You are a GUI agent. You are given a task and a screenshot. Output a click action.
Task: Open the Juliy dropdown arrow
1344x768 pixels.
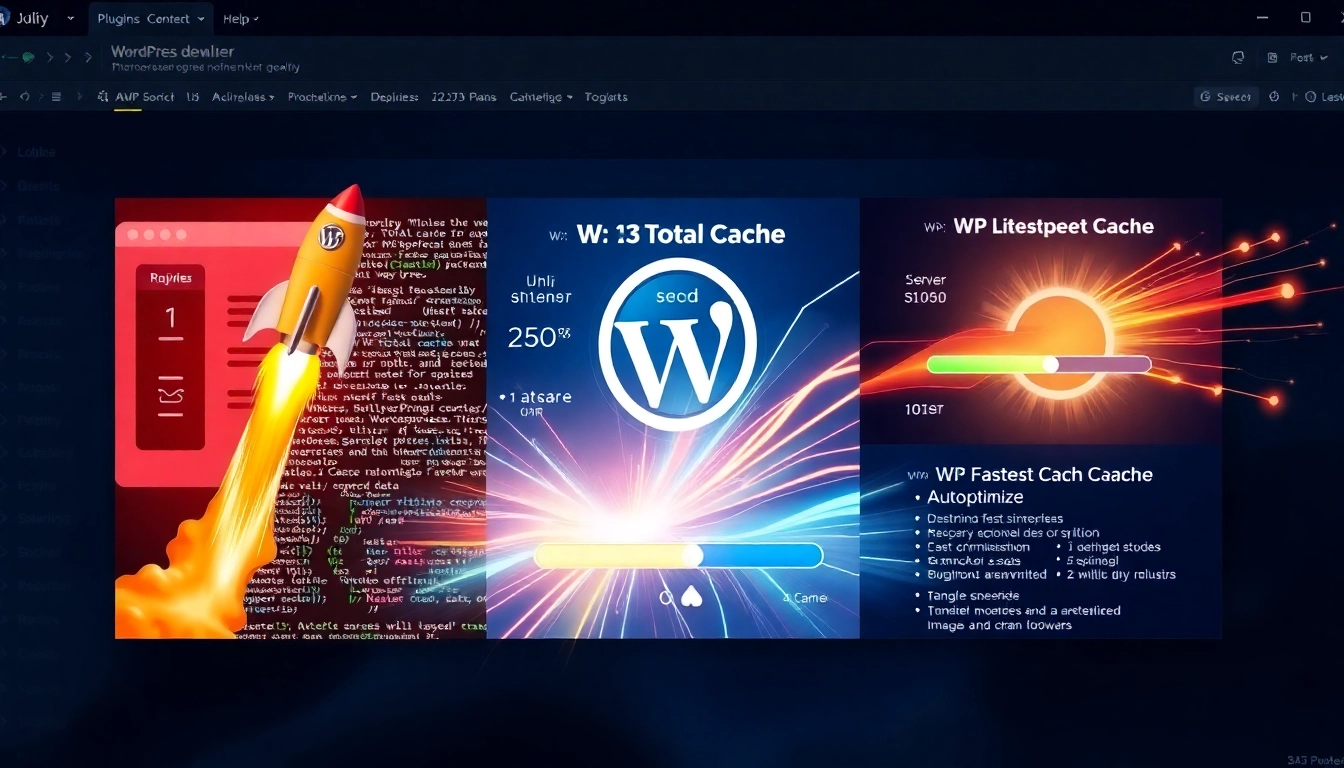[70, 19]
